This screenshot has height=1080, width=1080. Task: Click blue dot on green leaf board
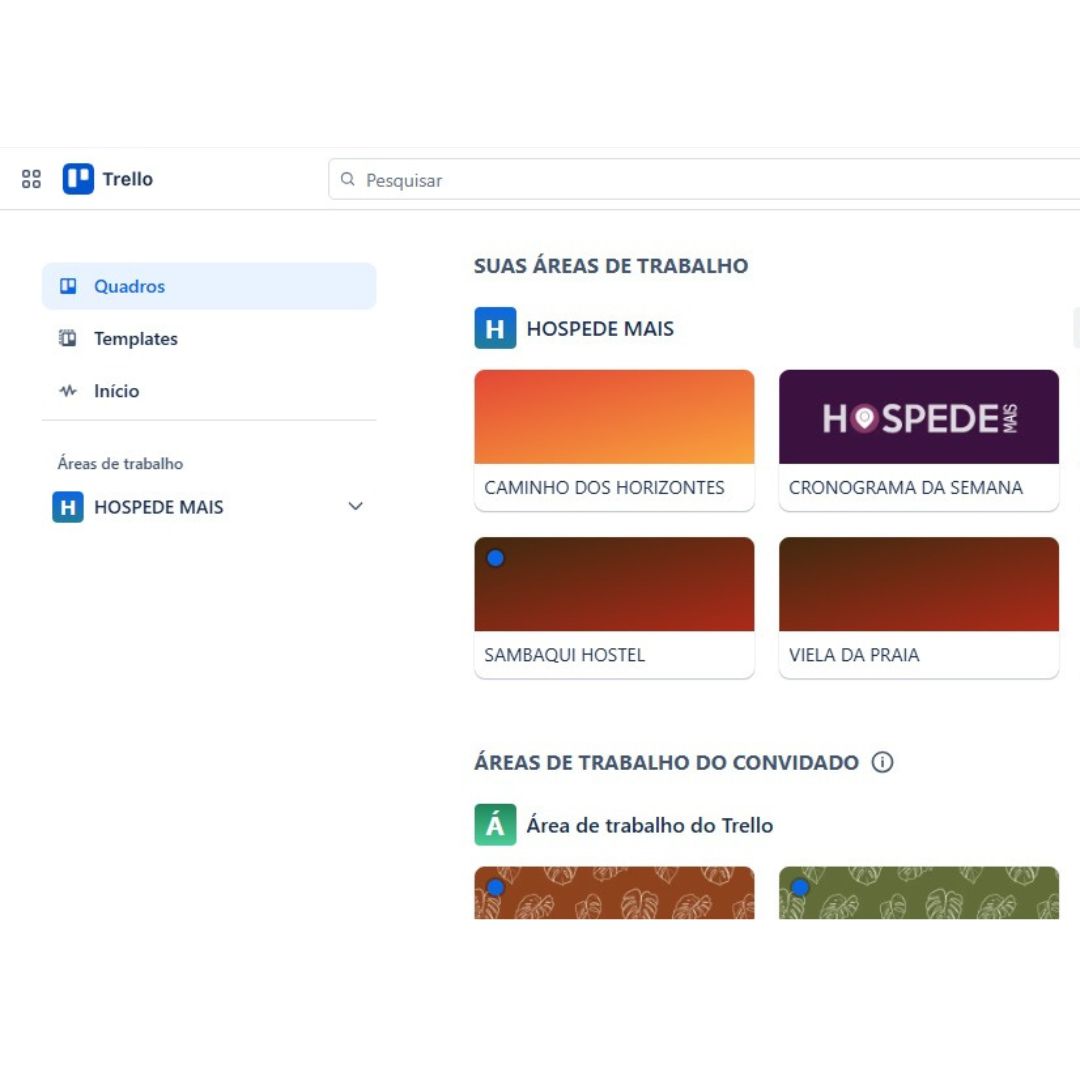tap(800, 887)
